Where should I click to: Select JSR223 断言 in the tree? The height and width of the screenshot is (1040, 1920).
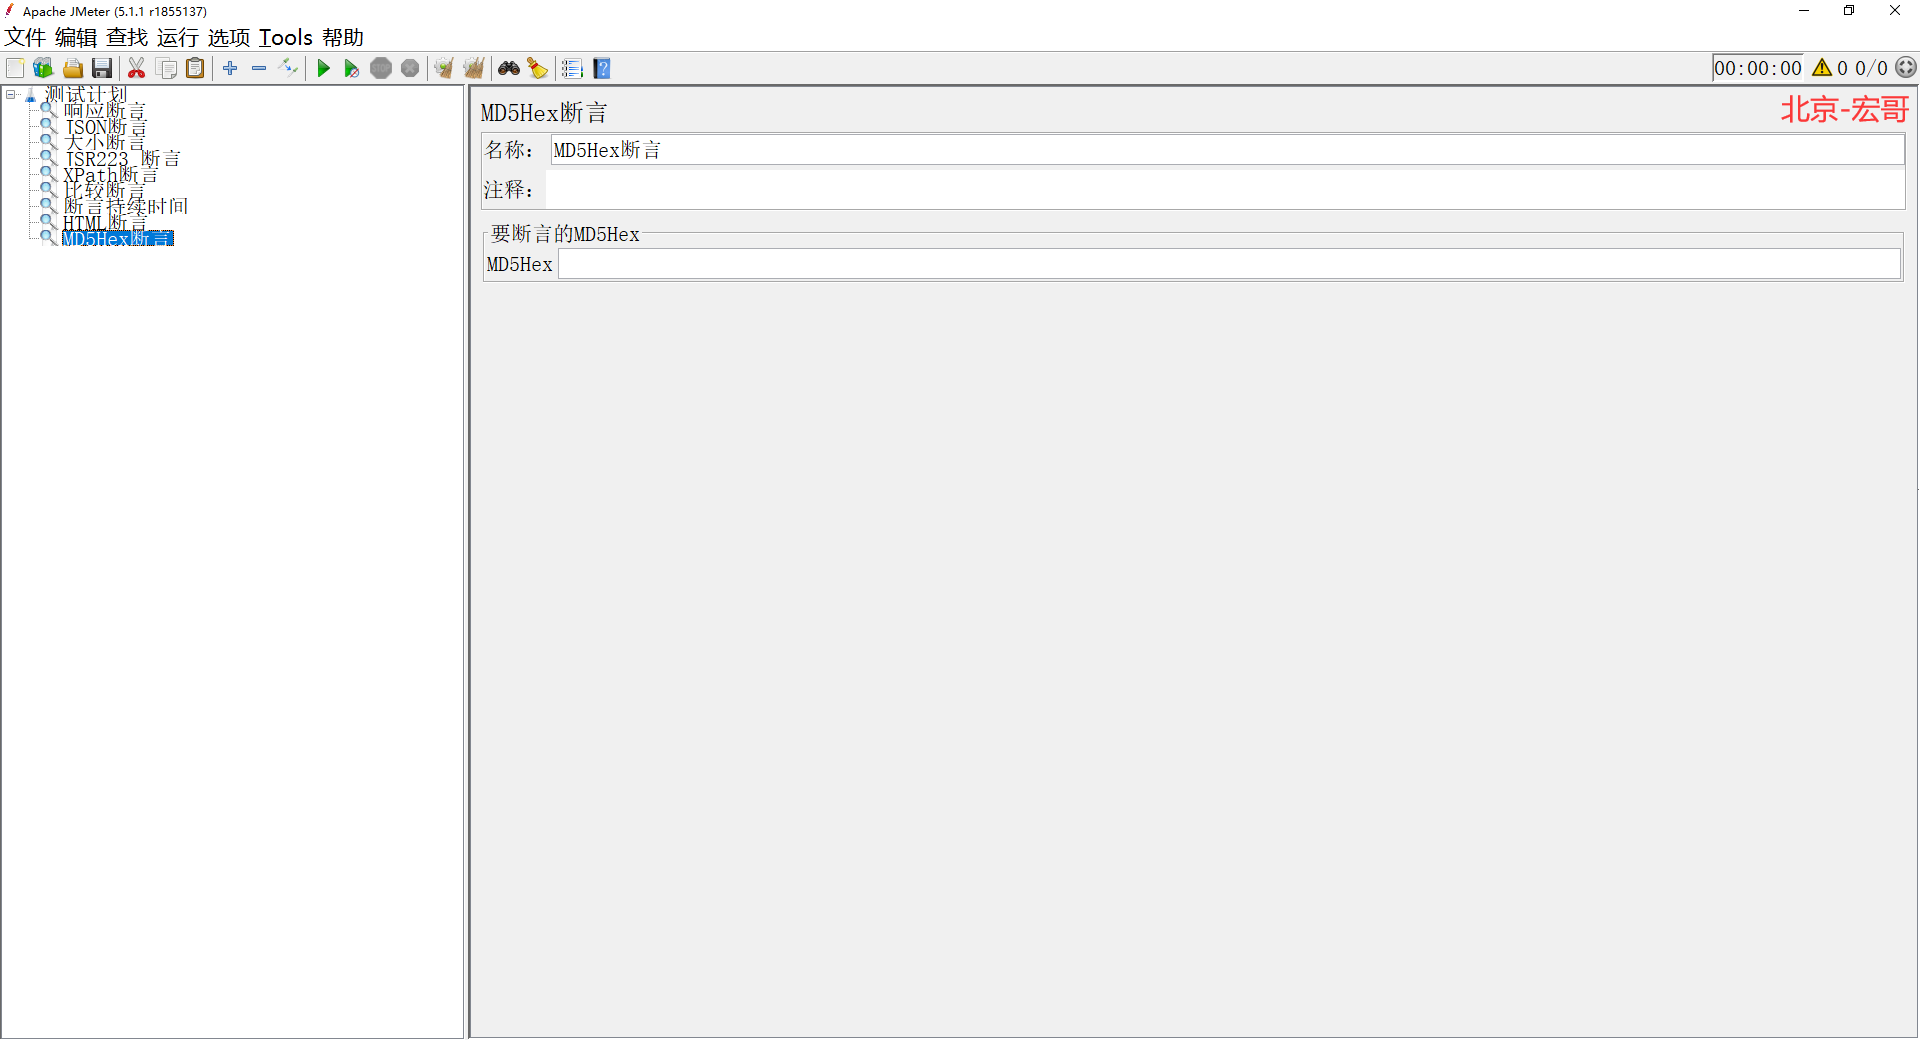coord(122,159)
